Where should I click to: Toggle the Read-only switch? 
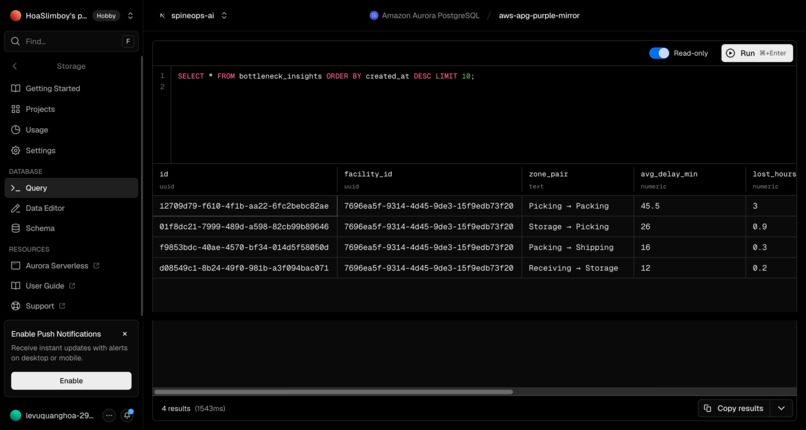pyautogui.click(x=659, y=53)
